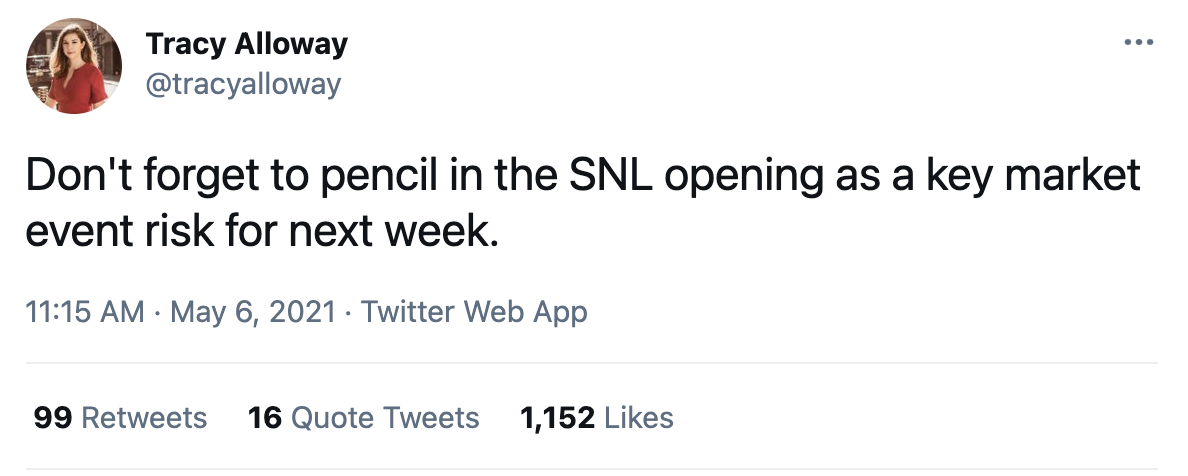Click the May 6, 2021 date
The image size is (1188, 476).
[254, 313]
